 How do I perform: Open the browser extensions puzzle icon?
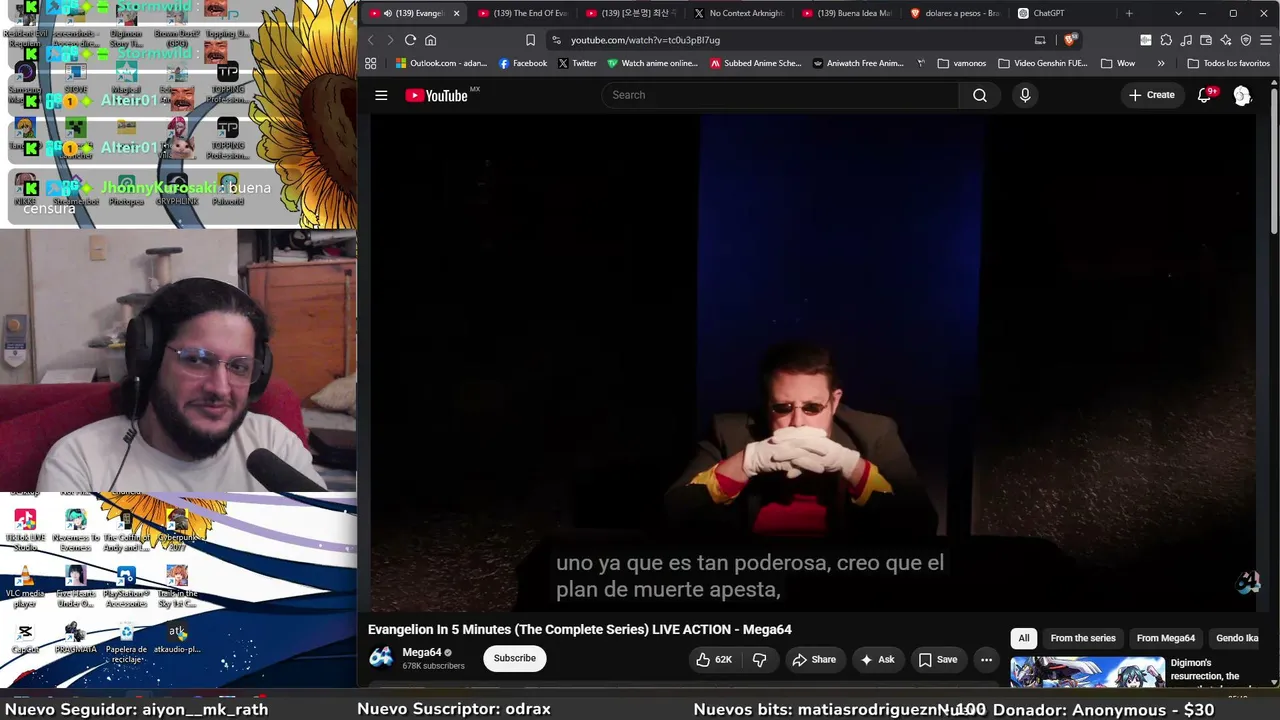coord(1166,40)
